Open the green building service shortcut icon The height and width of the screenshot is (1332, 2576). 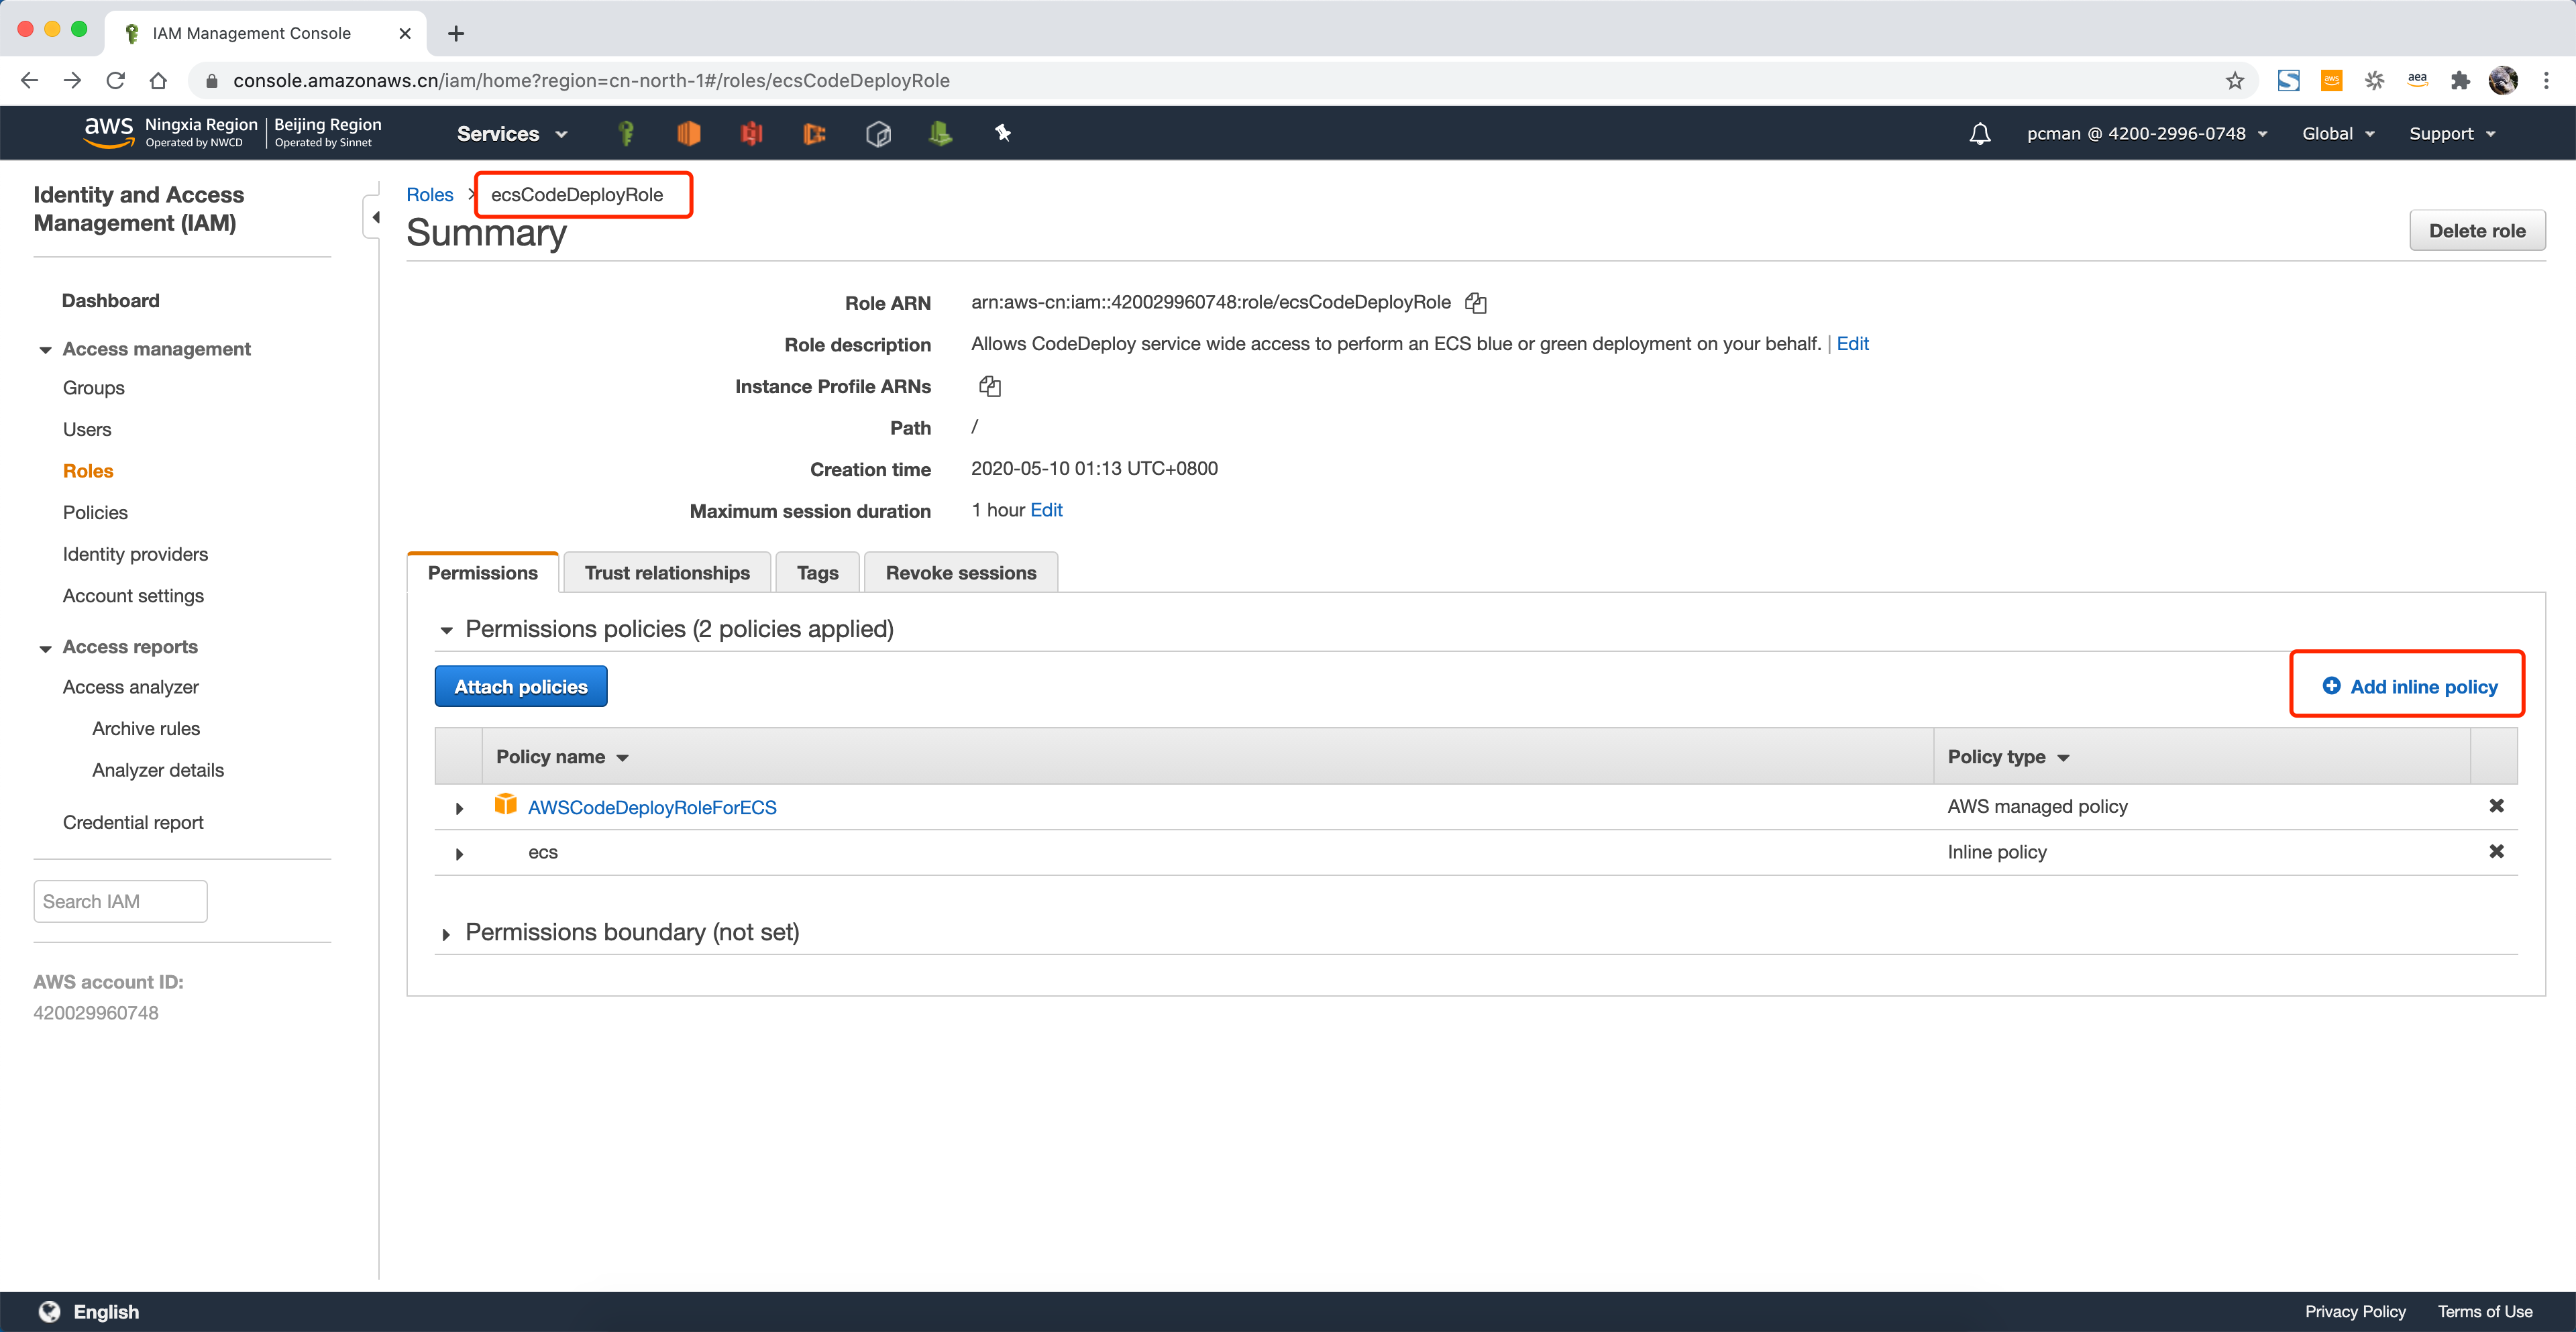point(940,133)
